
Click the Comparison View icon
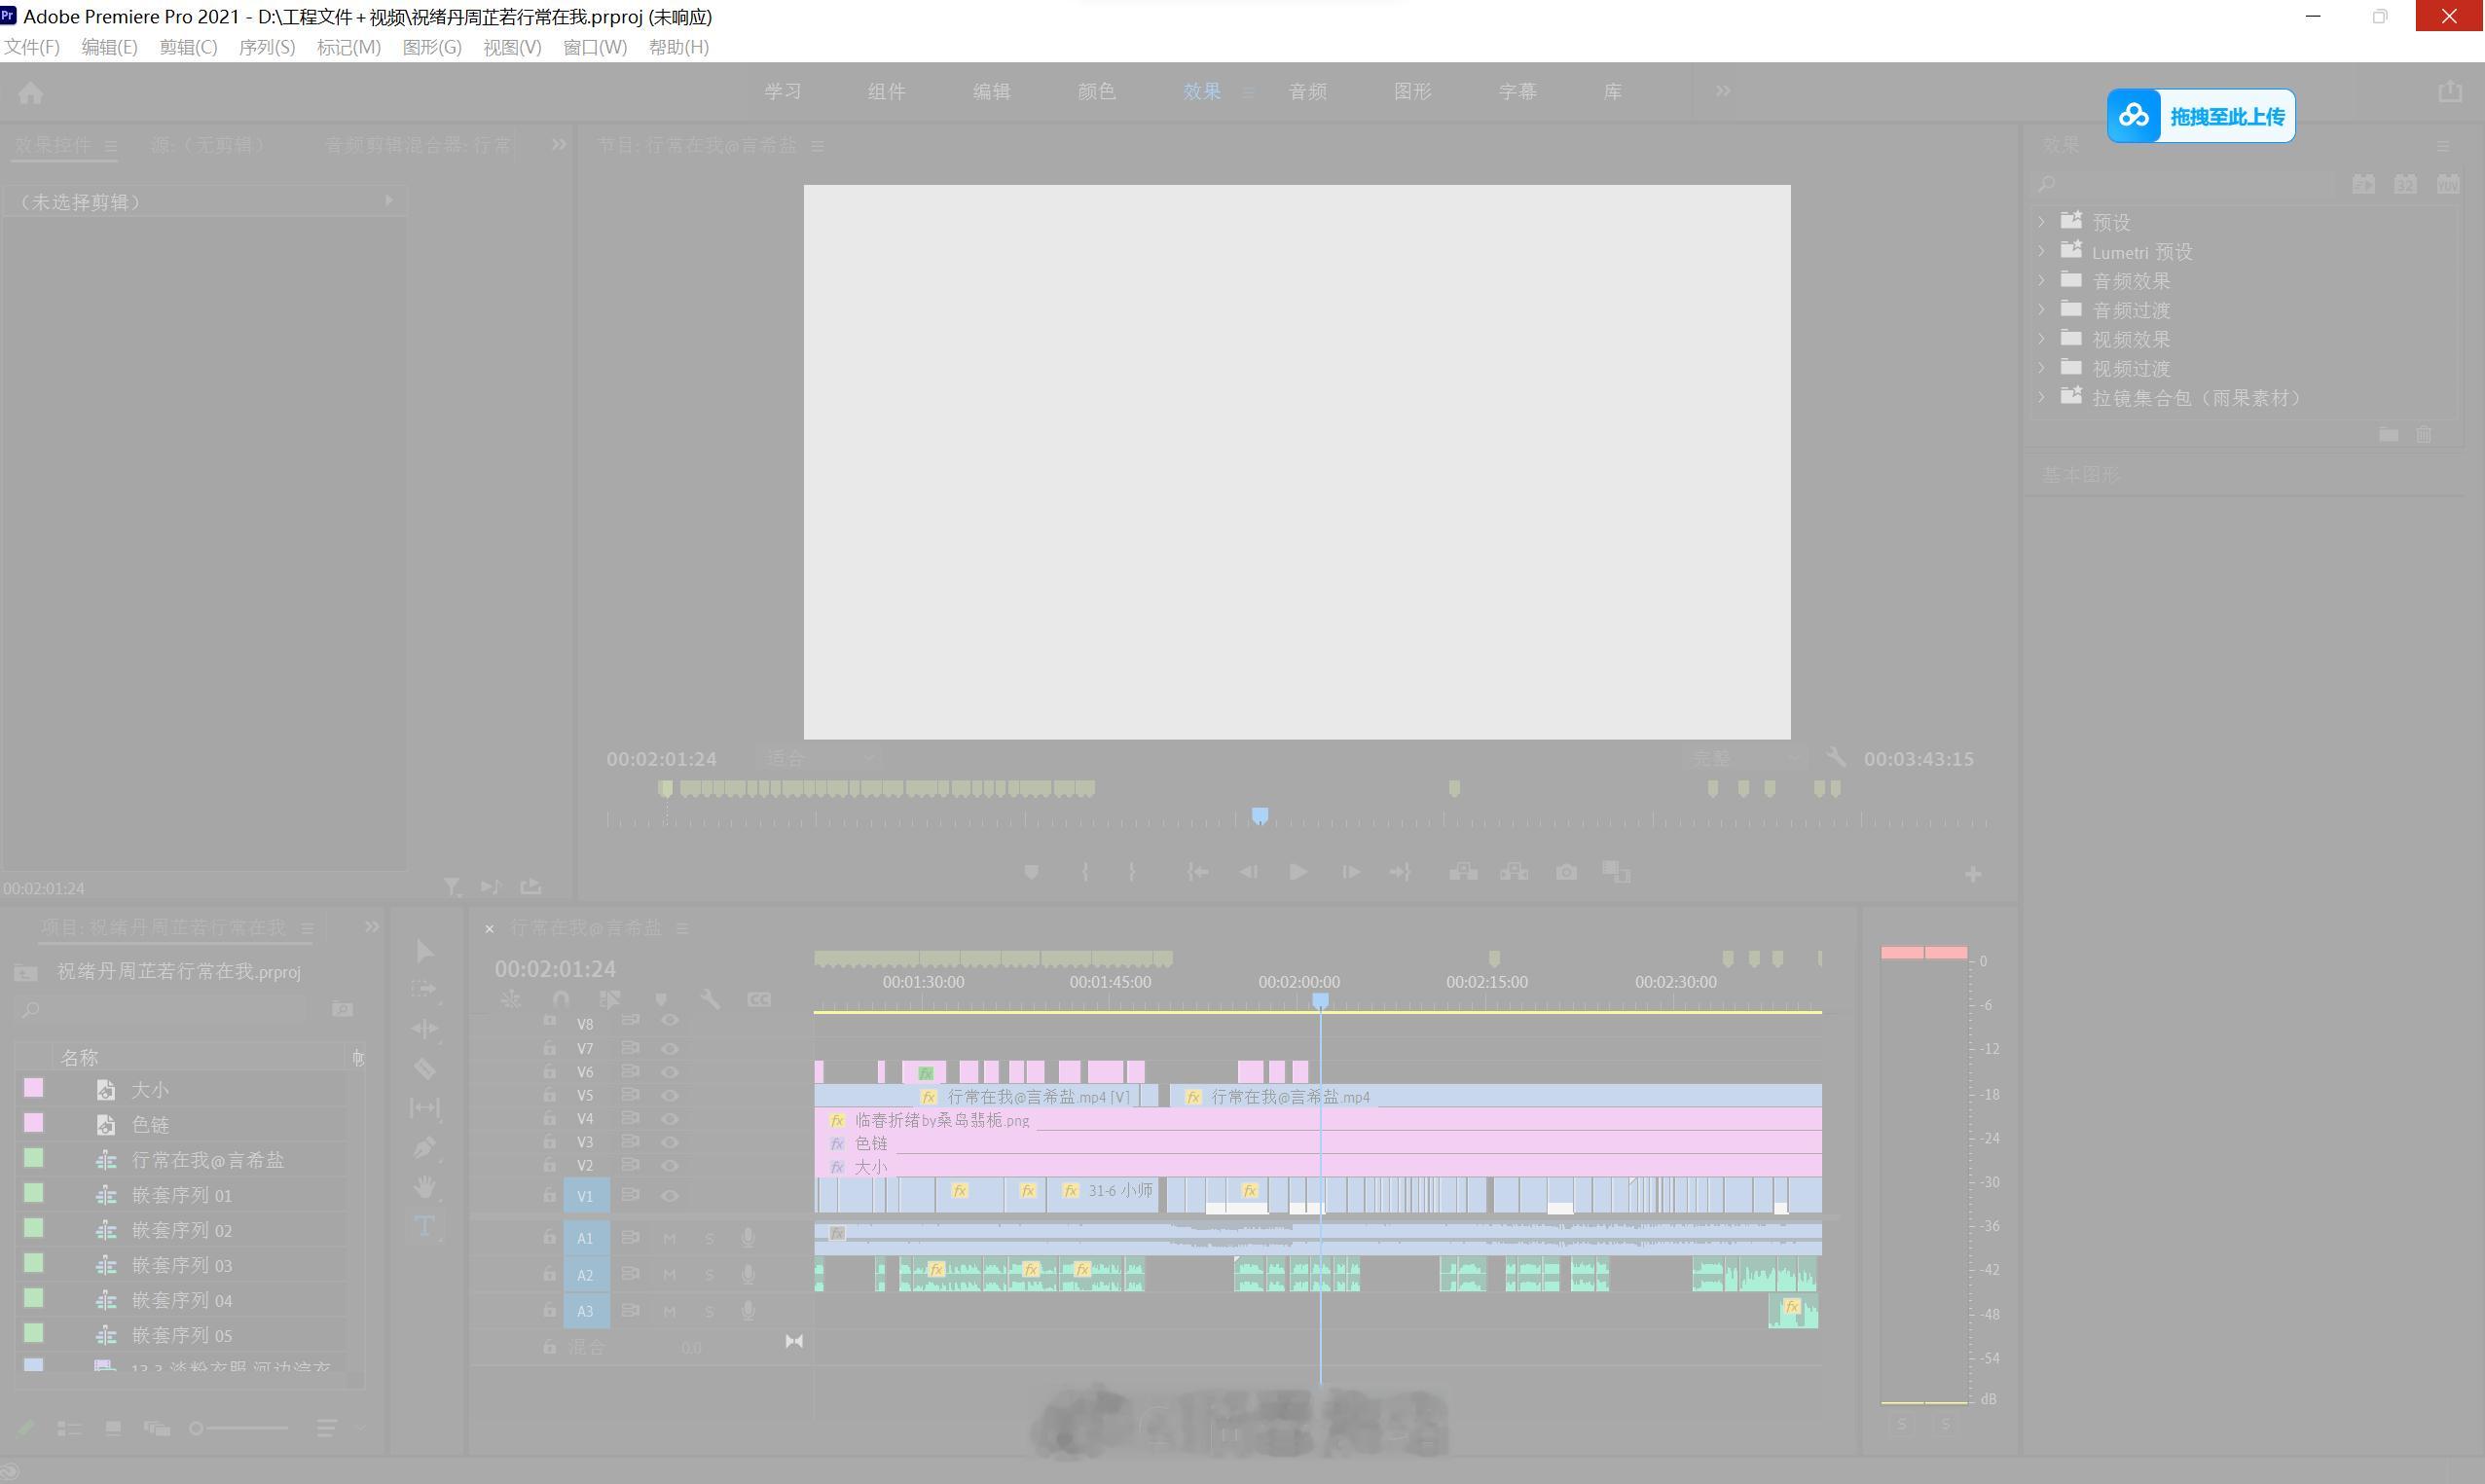tap(1616, 872)
